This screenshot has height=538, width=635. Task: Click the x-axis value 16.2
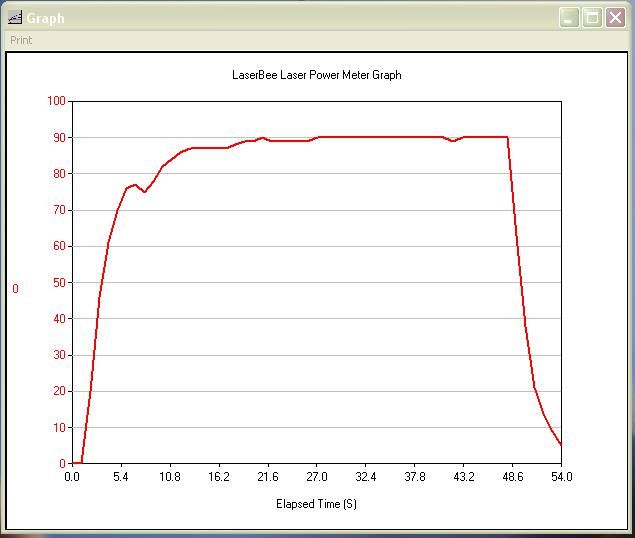click(219, 477)
